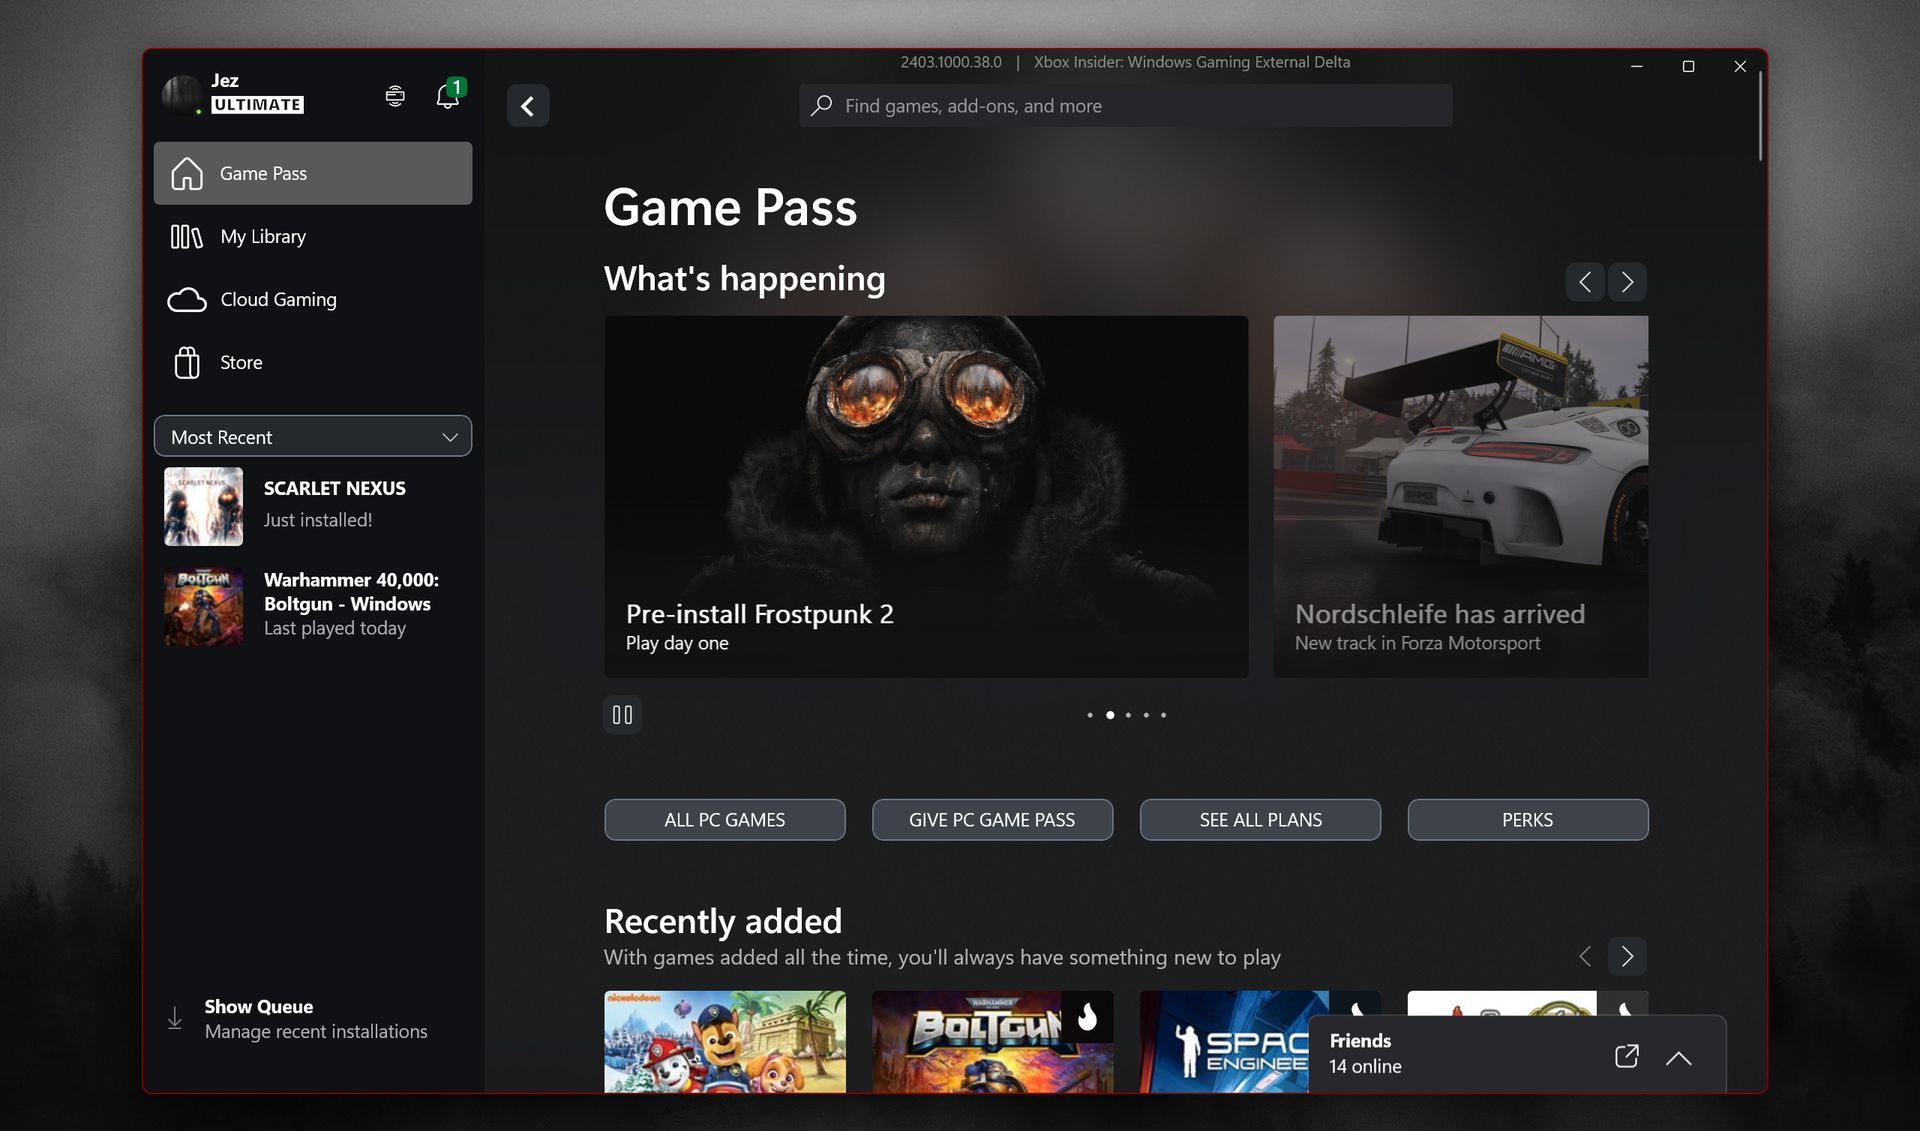The width and height of the screenshot is (1920, 1131).
Task: Open the Cloud Gaming section
Action: 277,299
